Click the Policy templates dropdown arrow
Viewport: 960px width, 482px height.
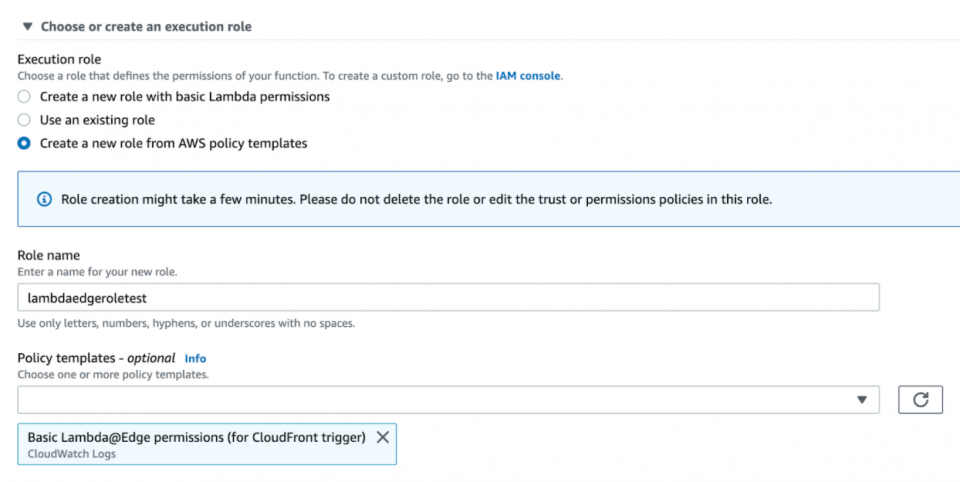(x=862, y=400)
